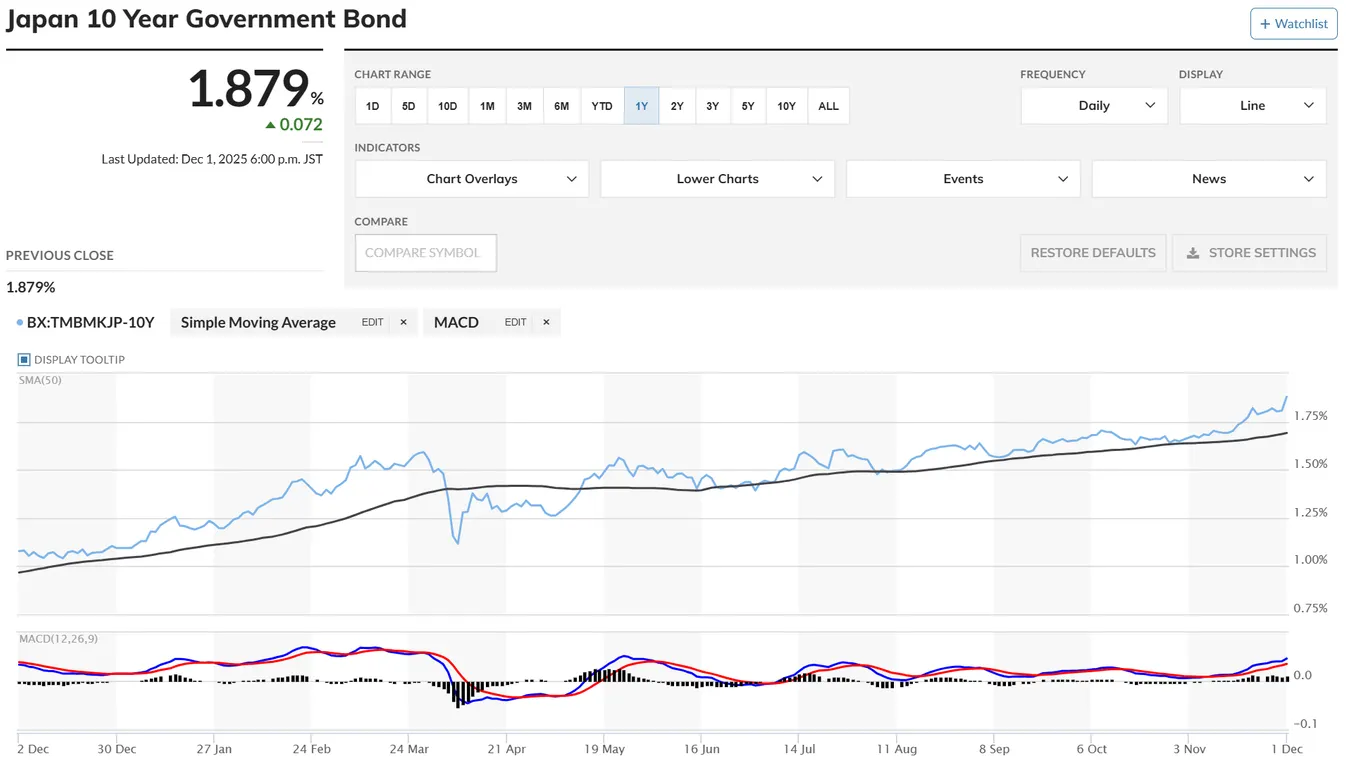This screenshot has width=1346, height=768.
Task: Click the SMA(50) chart label
Action: pyautogui.click(x=40, y=380)
